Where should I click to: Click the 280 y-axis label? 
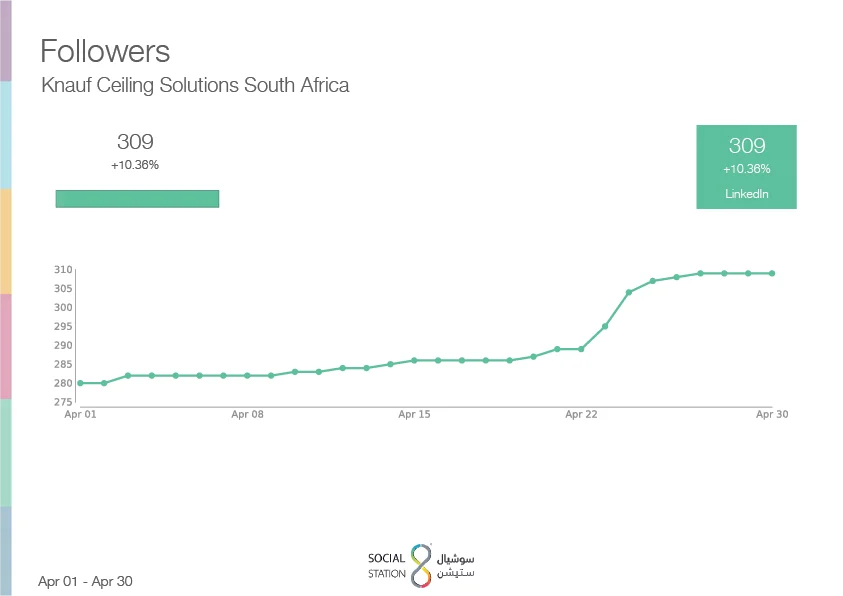pos(63,383)
